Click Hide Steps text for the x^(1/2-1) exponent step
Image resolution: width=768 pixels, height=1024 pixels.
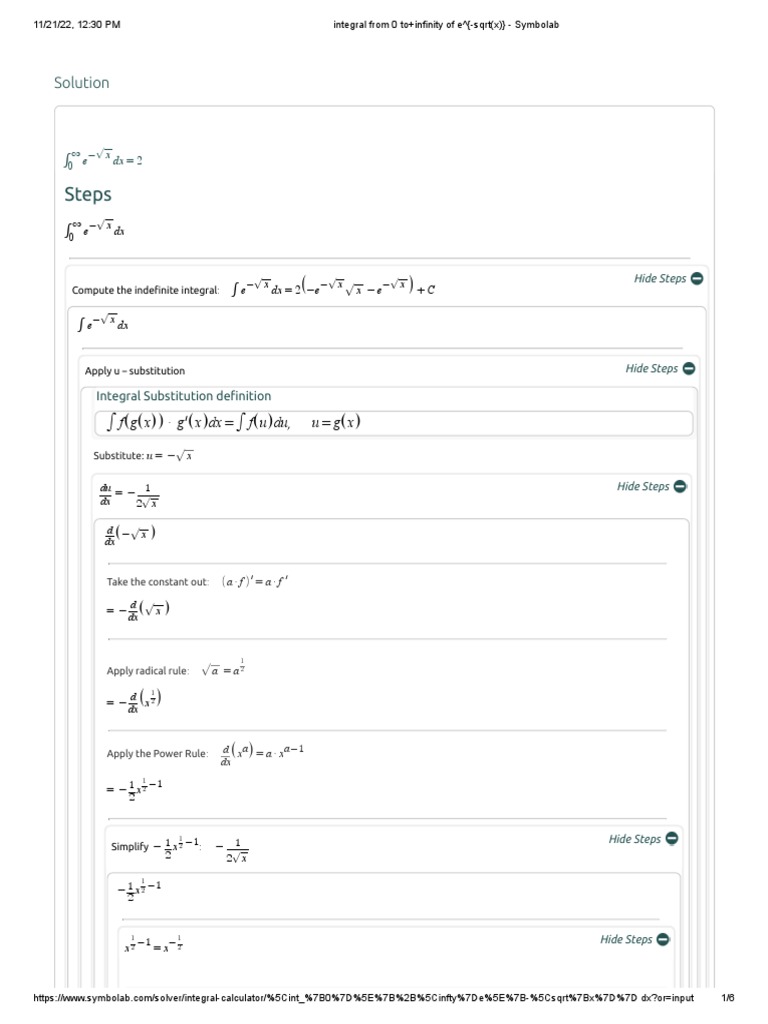[x=626, y=940]
